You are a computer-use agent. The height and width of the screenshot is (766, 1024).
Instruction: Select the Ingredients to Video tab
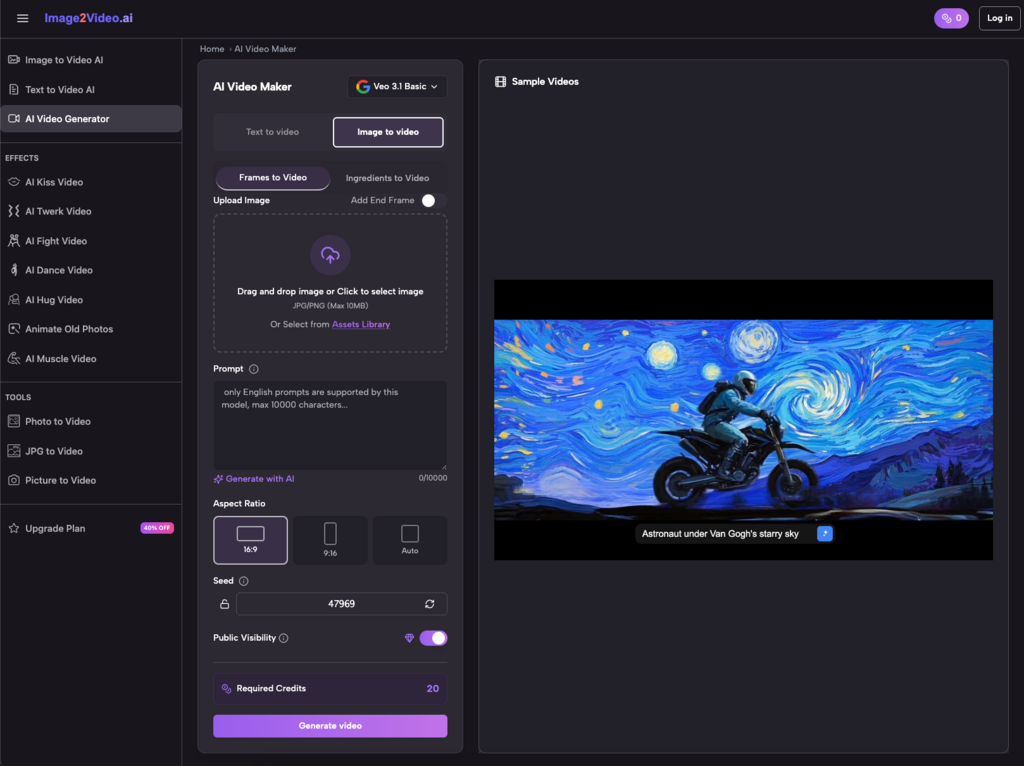(x=387, y=178)
